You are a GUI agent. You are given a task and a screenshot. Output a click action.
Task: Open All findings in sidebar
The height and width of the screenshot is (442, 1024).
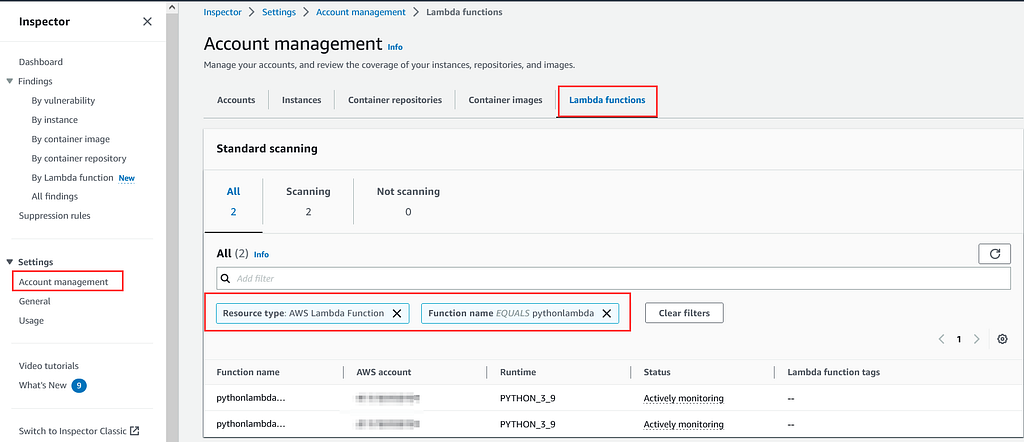click(x=54, y=197)
